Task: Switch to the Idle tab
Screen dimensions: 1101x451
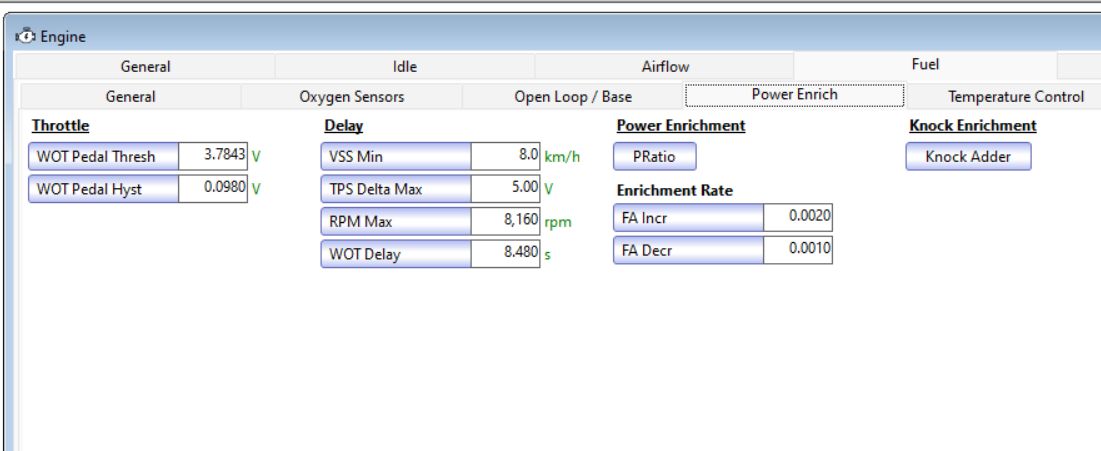Action: 404,67
